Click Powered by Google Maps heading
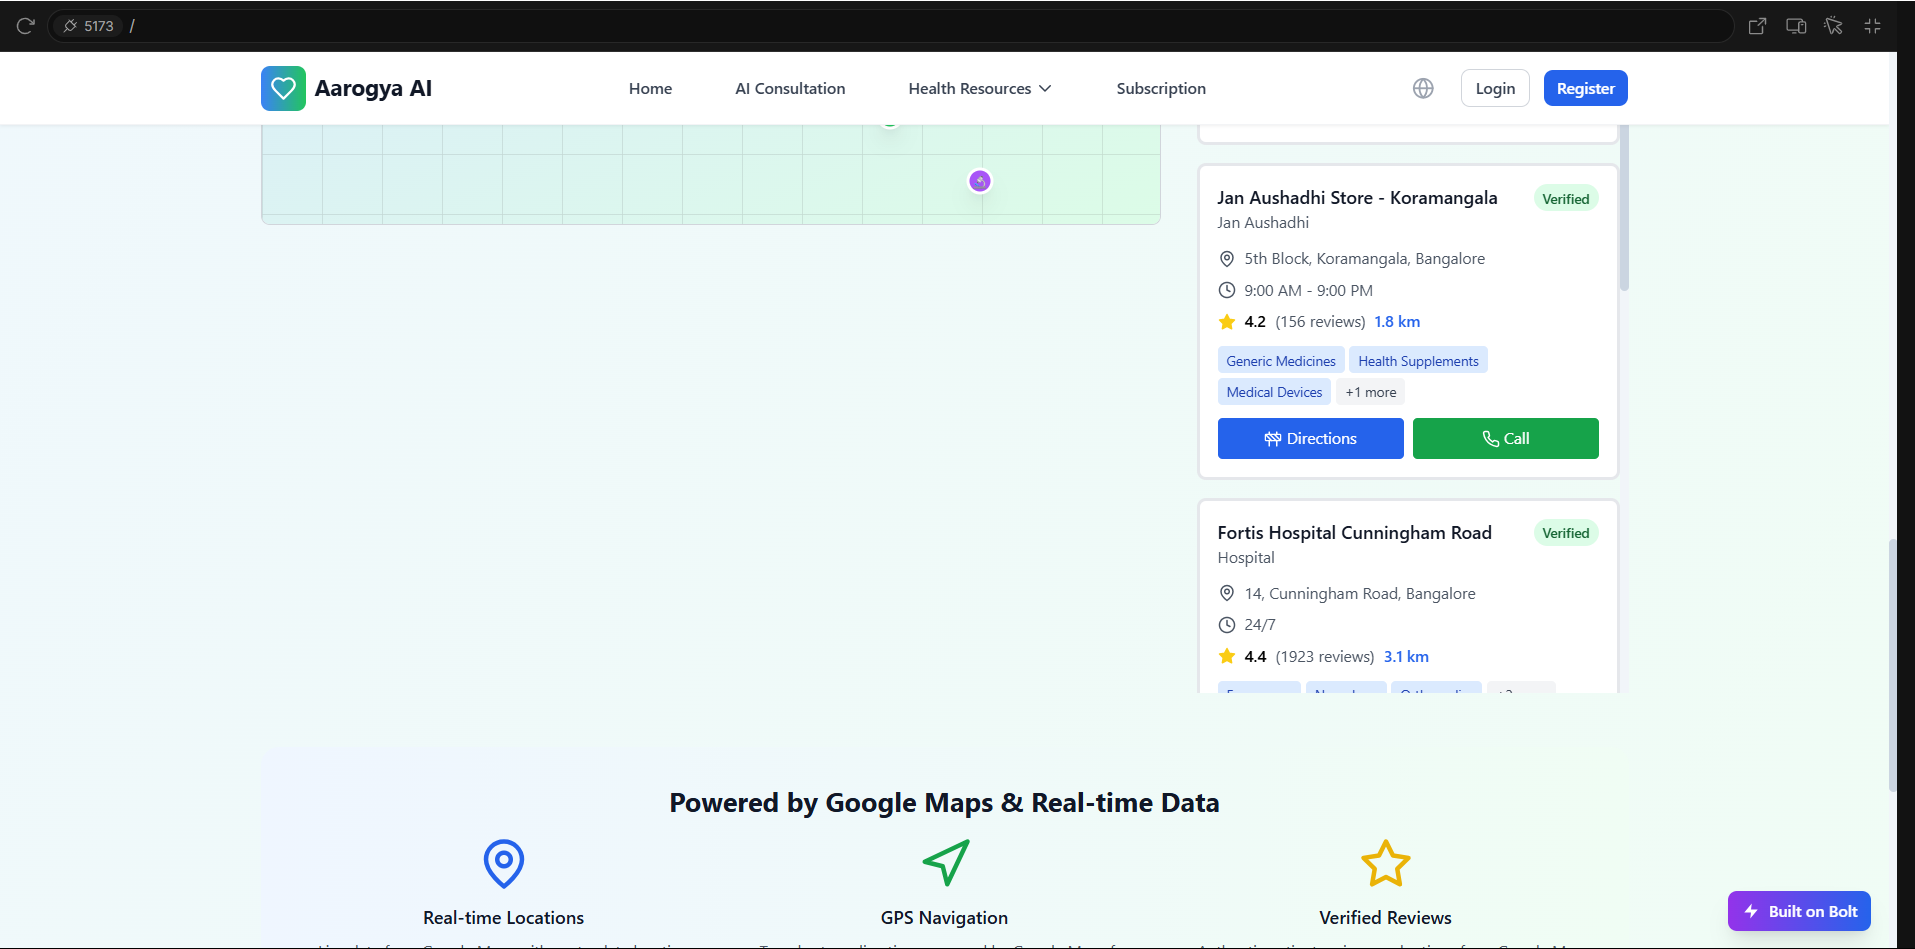This screenshot has width=1915, height=949. tap(944, 803)
